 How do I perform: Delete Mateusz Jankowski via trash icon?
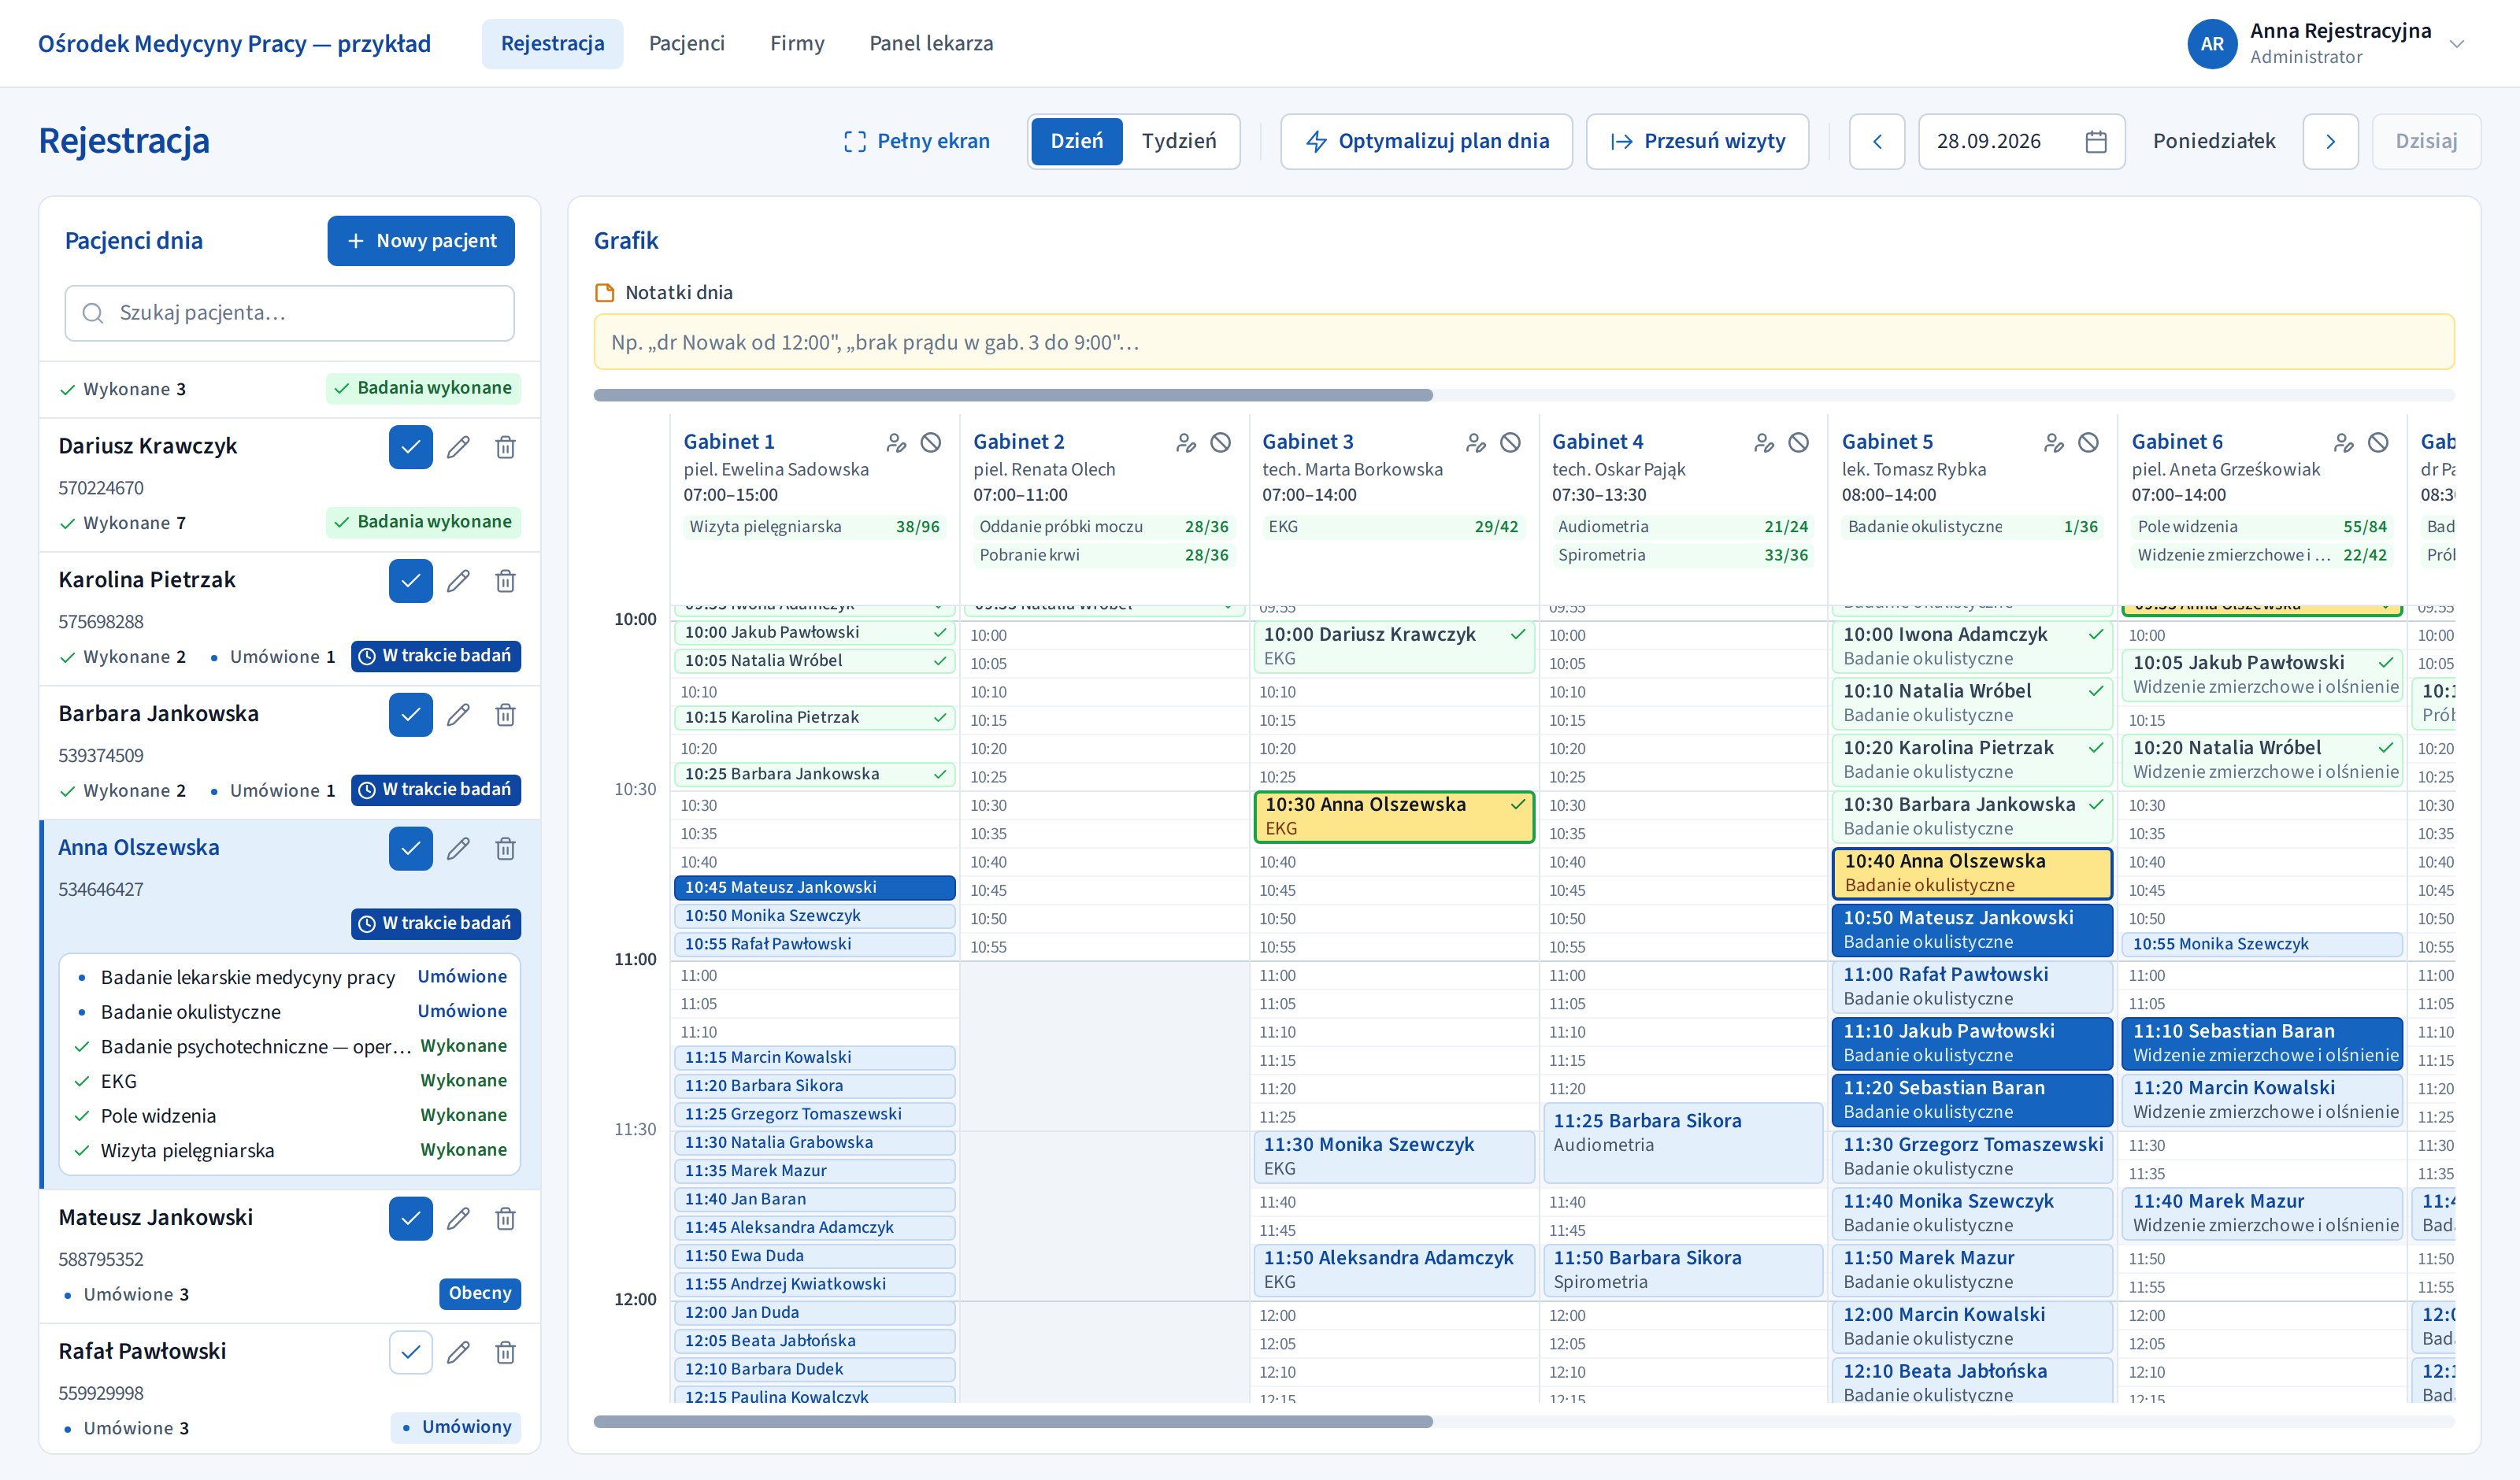tap(505, 1219)
